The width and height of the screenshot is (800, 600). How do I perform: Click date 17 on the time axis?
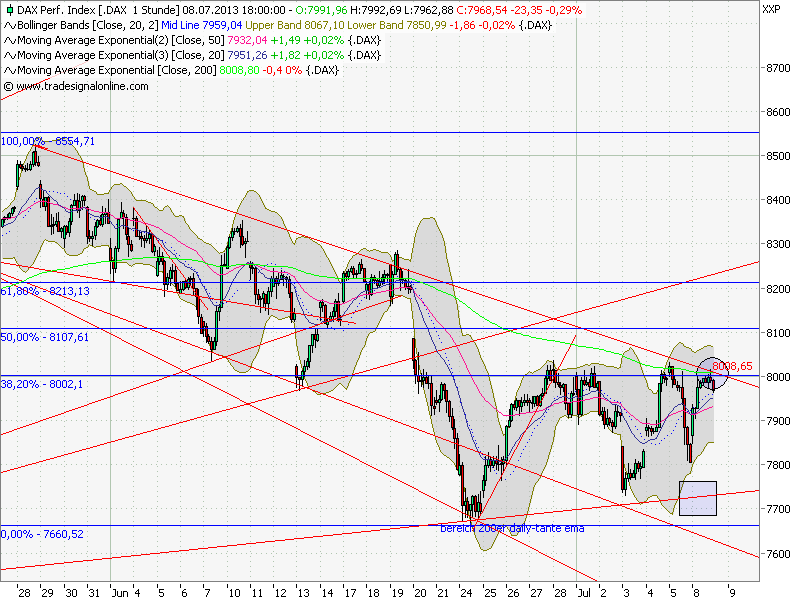click(349, 593)
